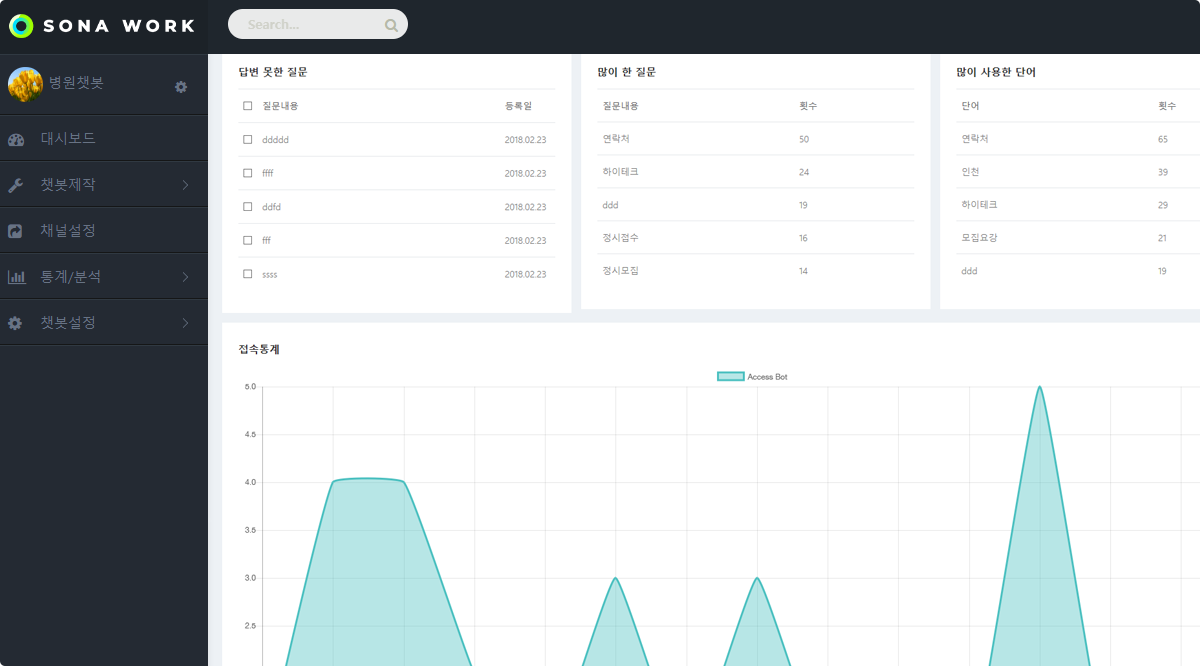
Task: Select the checkbox for question ssss
Action: [248, 274]
